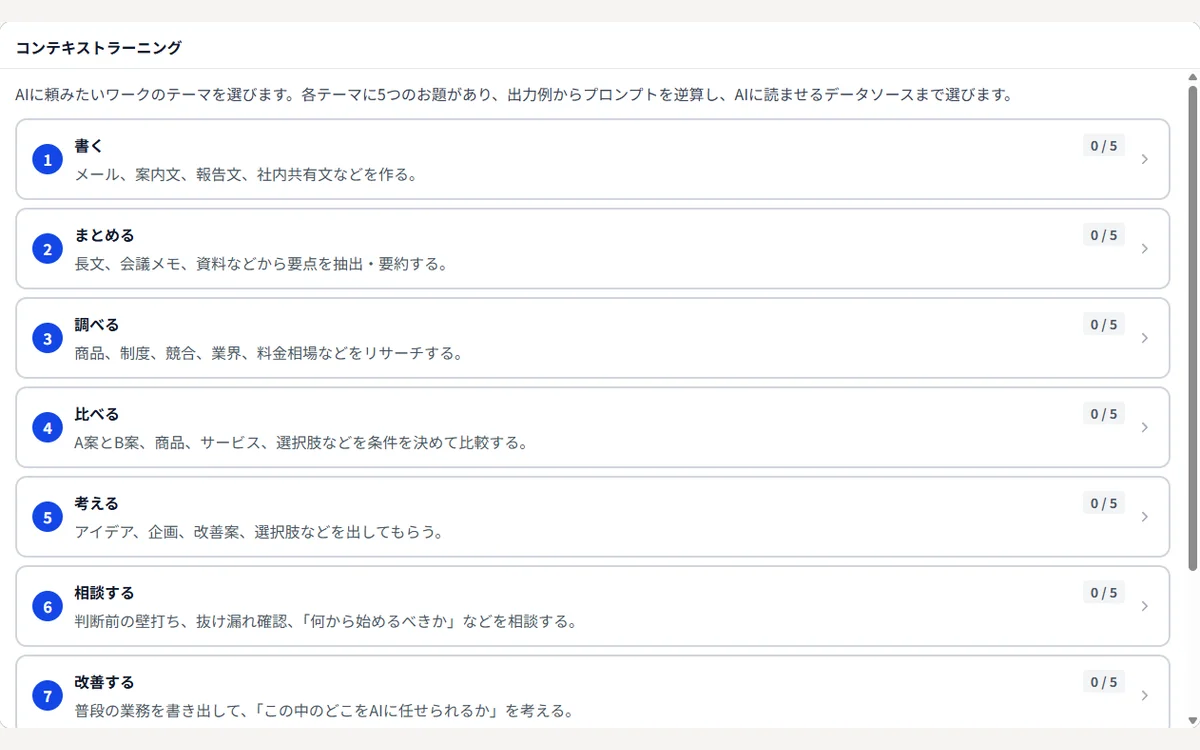Click the vertical scrollbar thumb
This screenshot has height=750, width=1200.
point(1192,328)
